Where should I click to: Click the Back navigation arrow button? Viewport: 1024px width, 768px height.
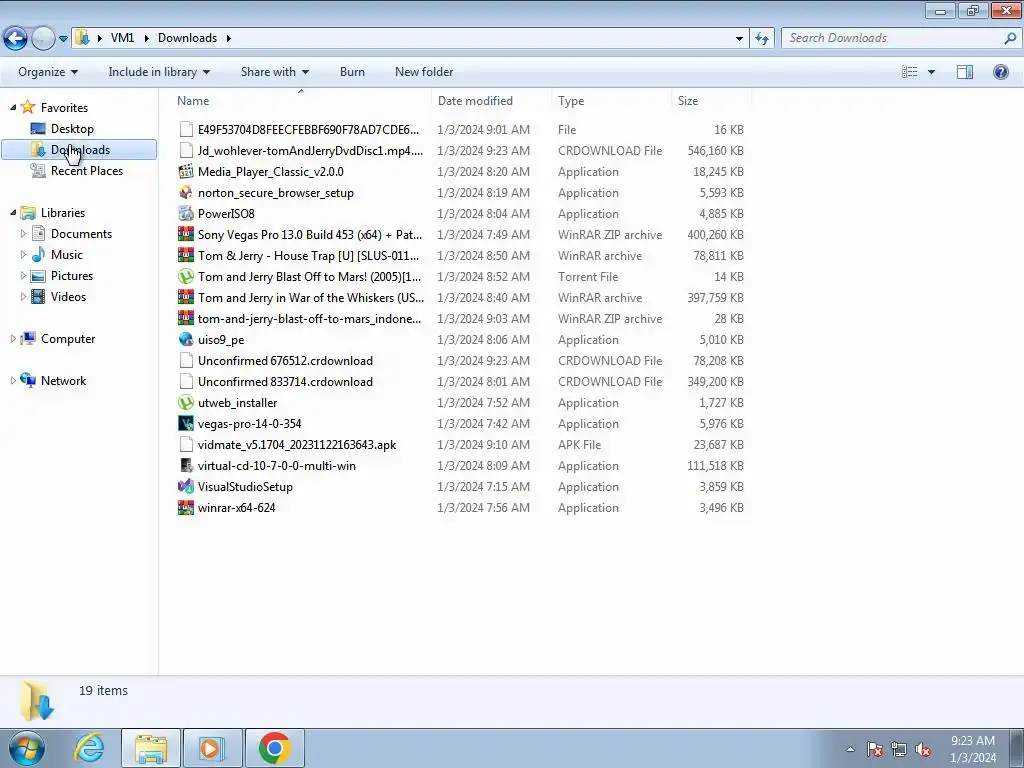[16, 38]
